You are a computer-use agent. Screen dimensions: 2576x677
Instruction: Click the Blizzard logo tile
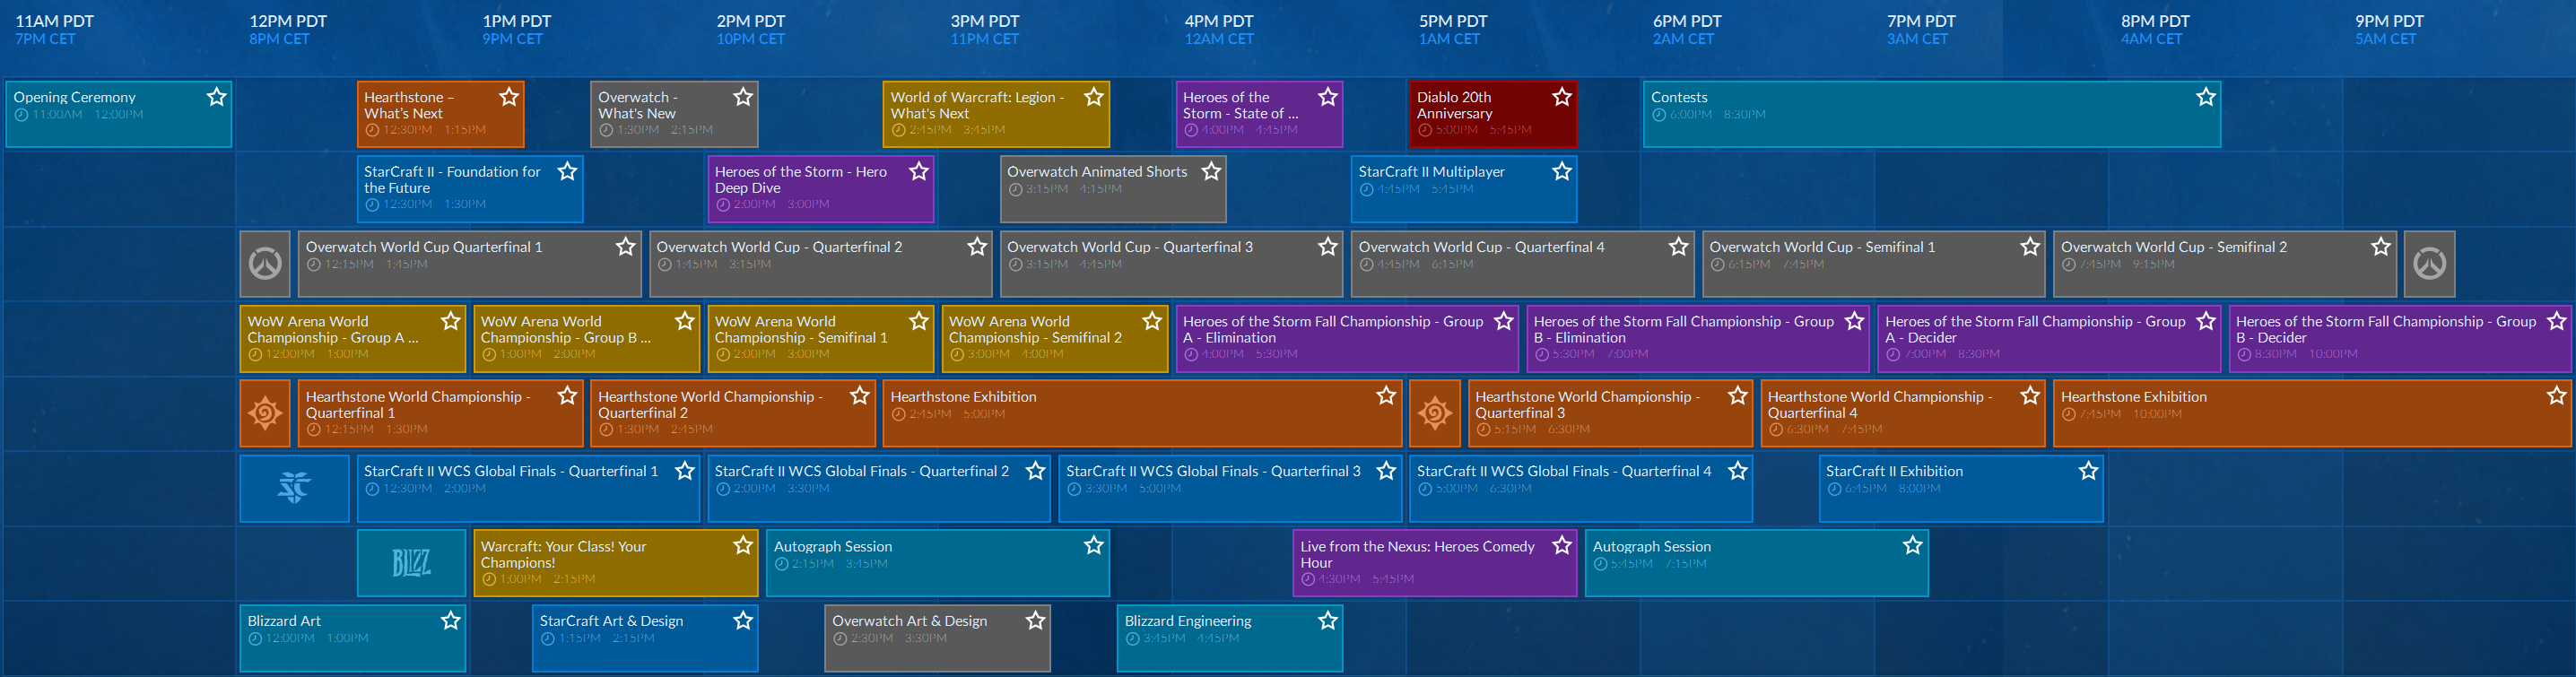411,563
